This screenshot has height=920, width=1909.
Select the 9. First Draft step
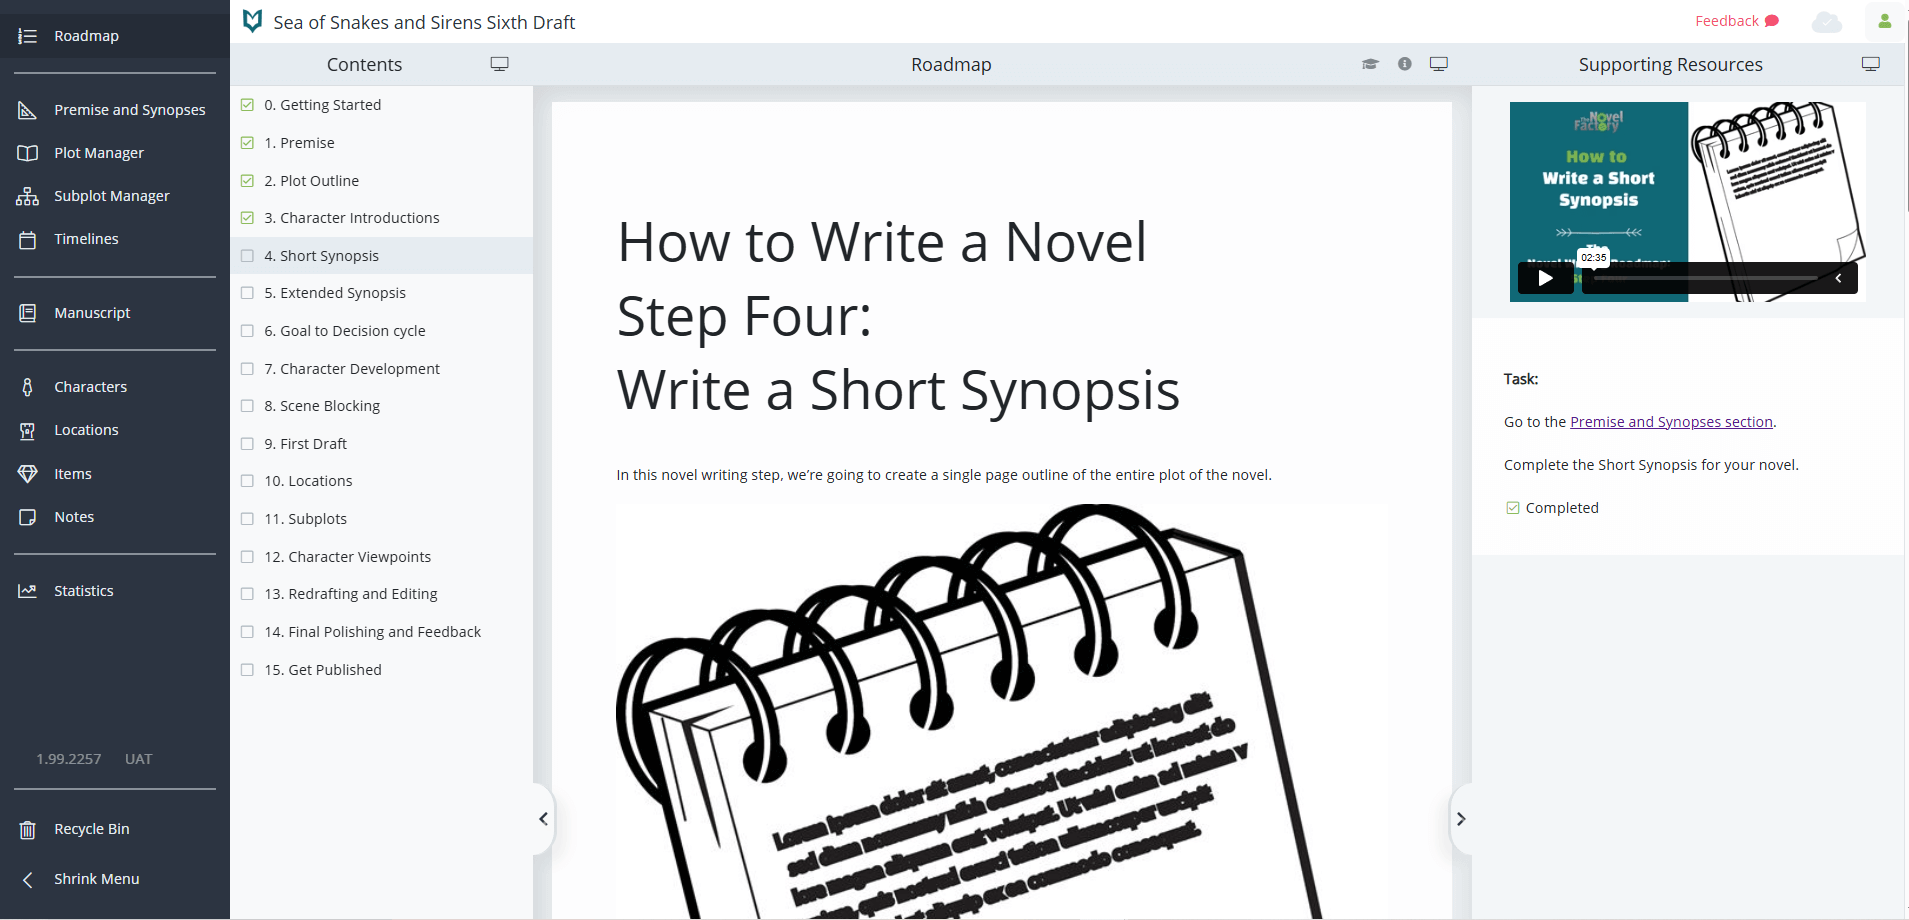pyautogui.click(x=306, y=443)
